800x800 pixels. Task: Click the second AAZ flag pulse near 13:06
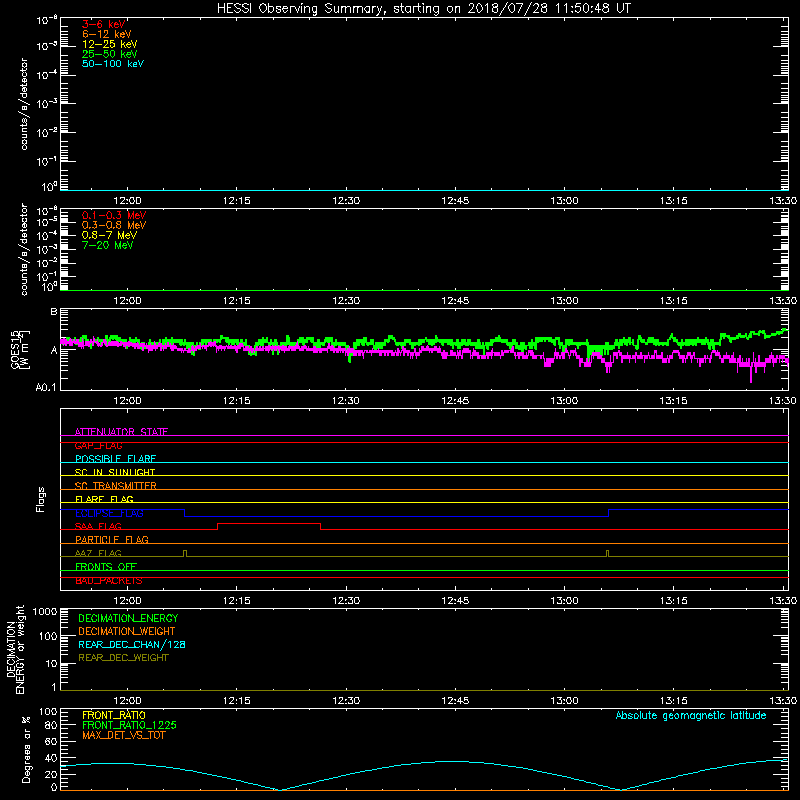click(x=607, y=553)
